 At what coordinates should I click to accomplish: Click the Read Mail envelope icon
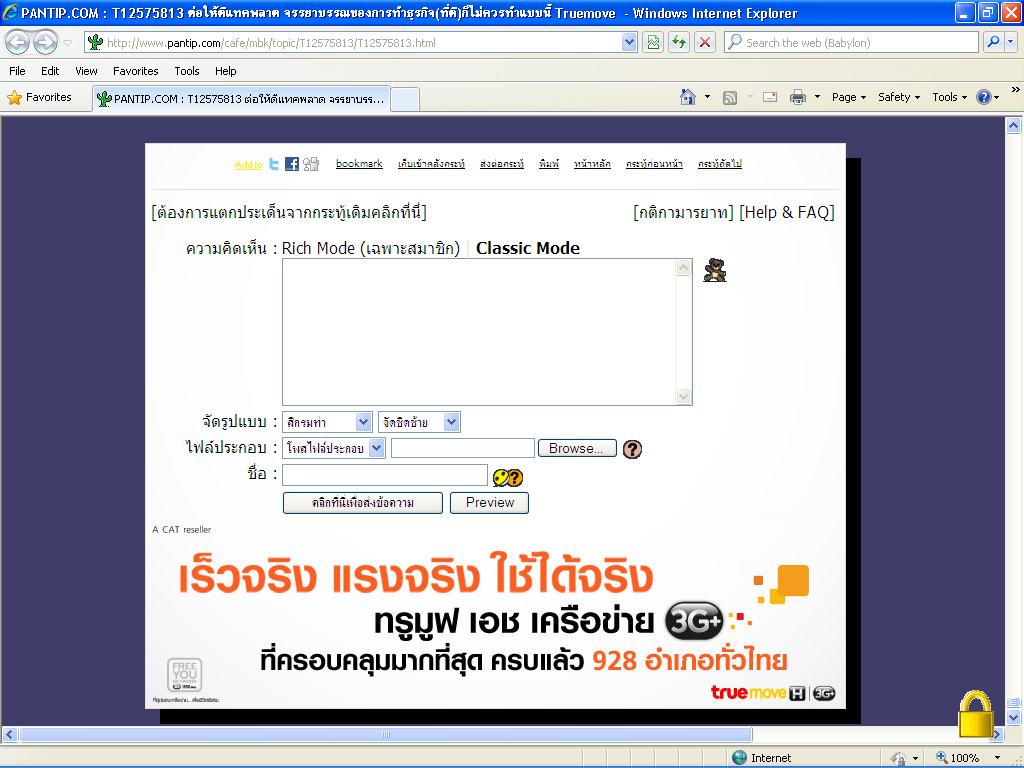(x=770, y=97)
